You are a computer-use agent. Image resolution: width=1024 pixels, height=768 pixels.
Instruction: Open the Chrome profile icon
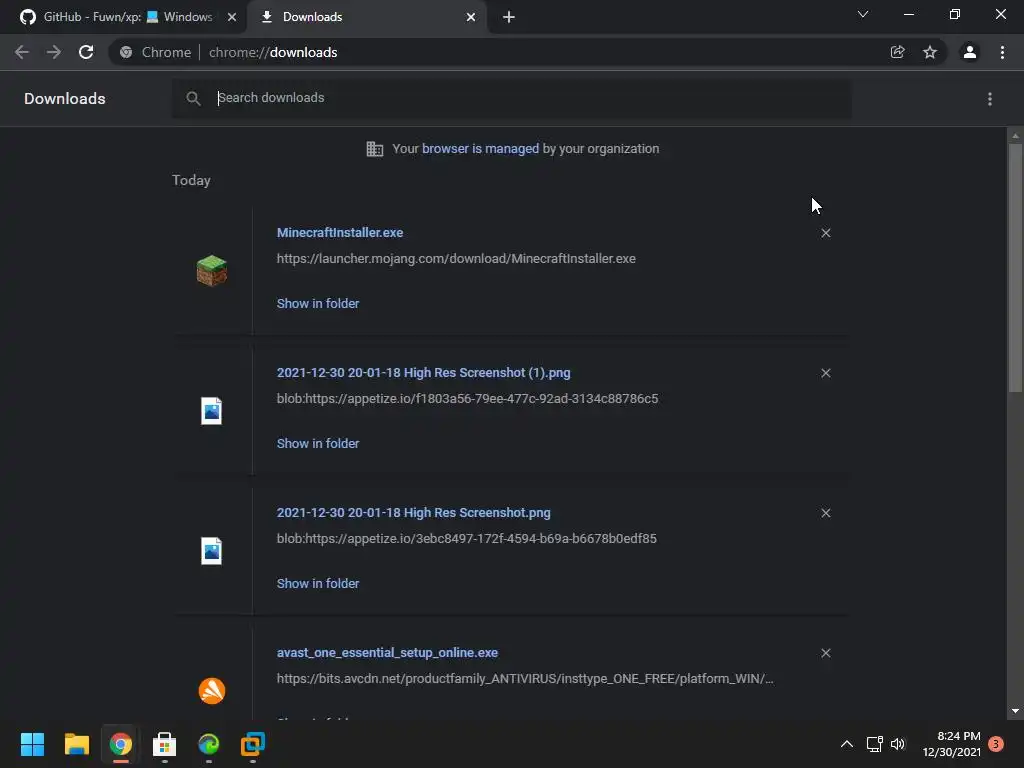coord(970,52)
